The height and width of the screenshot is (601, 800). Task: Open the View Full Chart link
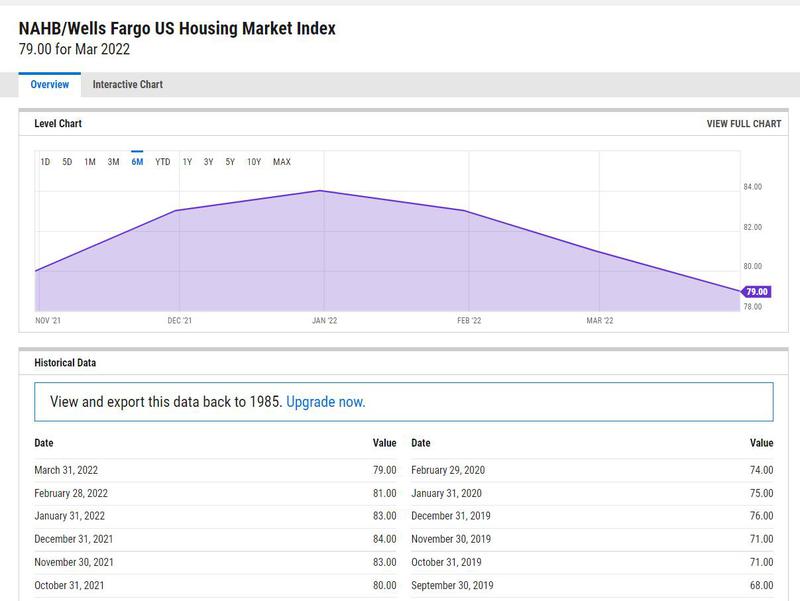click(743, 124)
